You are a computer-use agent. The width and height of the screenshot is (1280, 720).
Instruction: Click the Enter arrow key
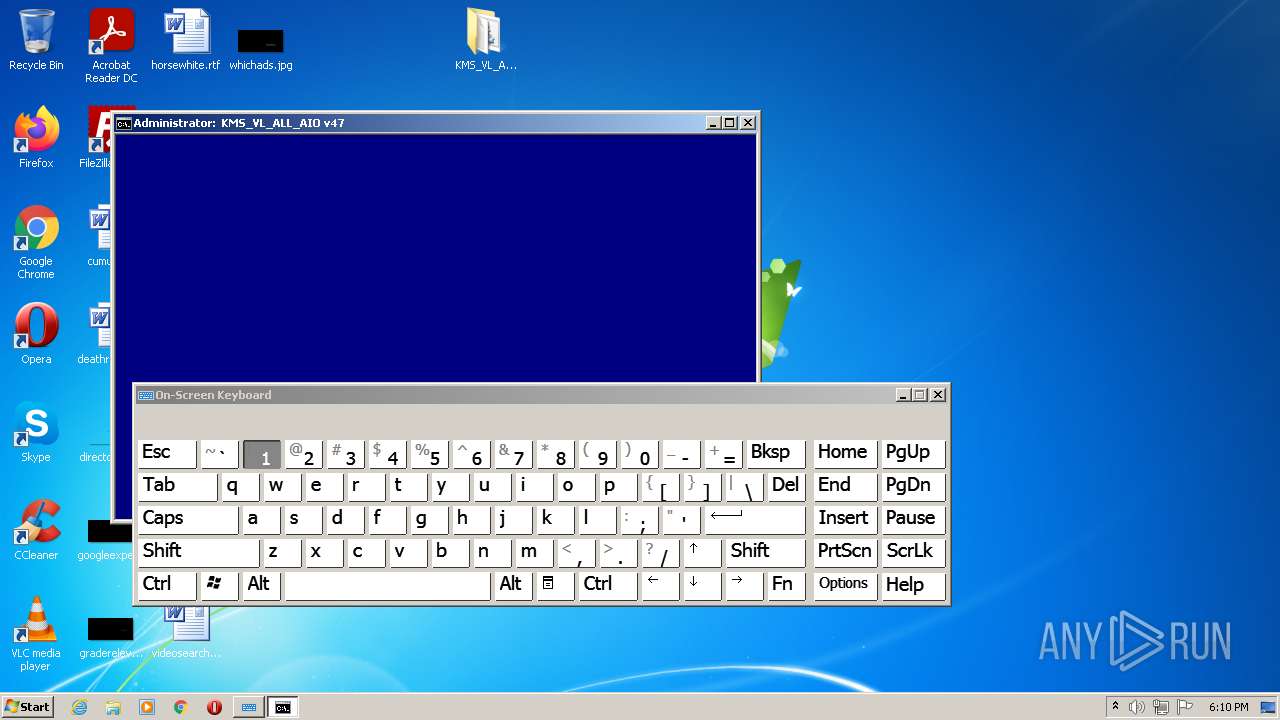pyautogui.click(x=755, y=520)
